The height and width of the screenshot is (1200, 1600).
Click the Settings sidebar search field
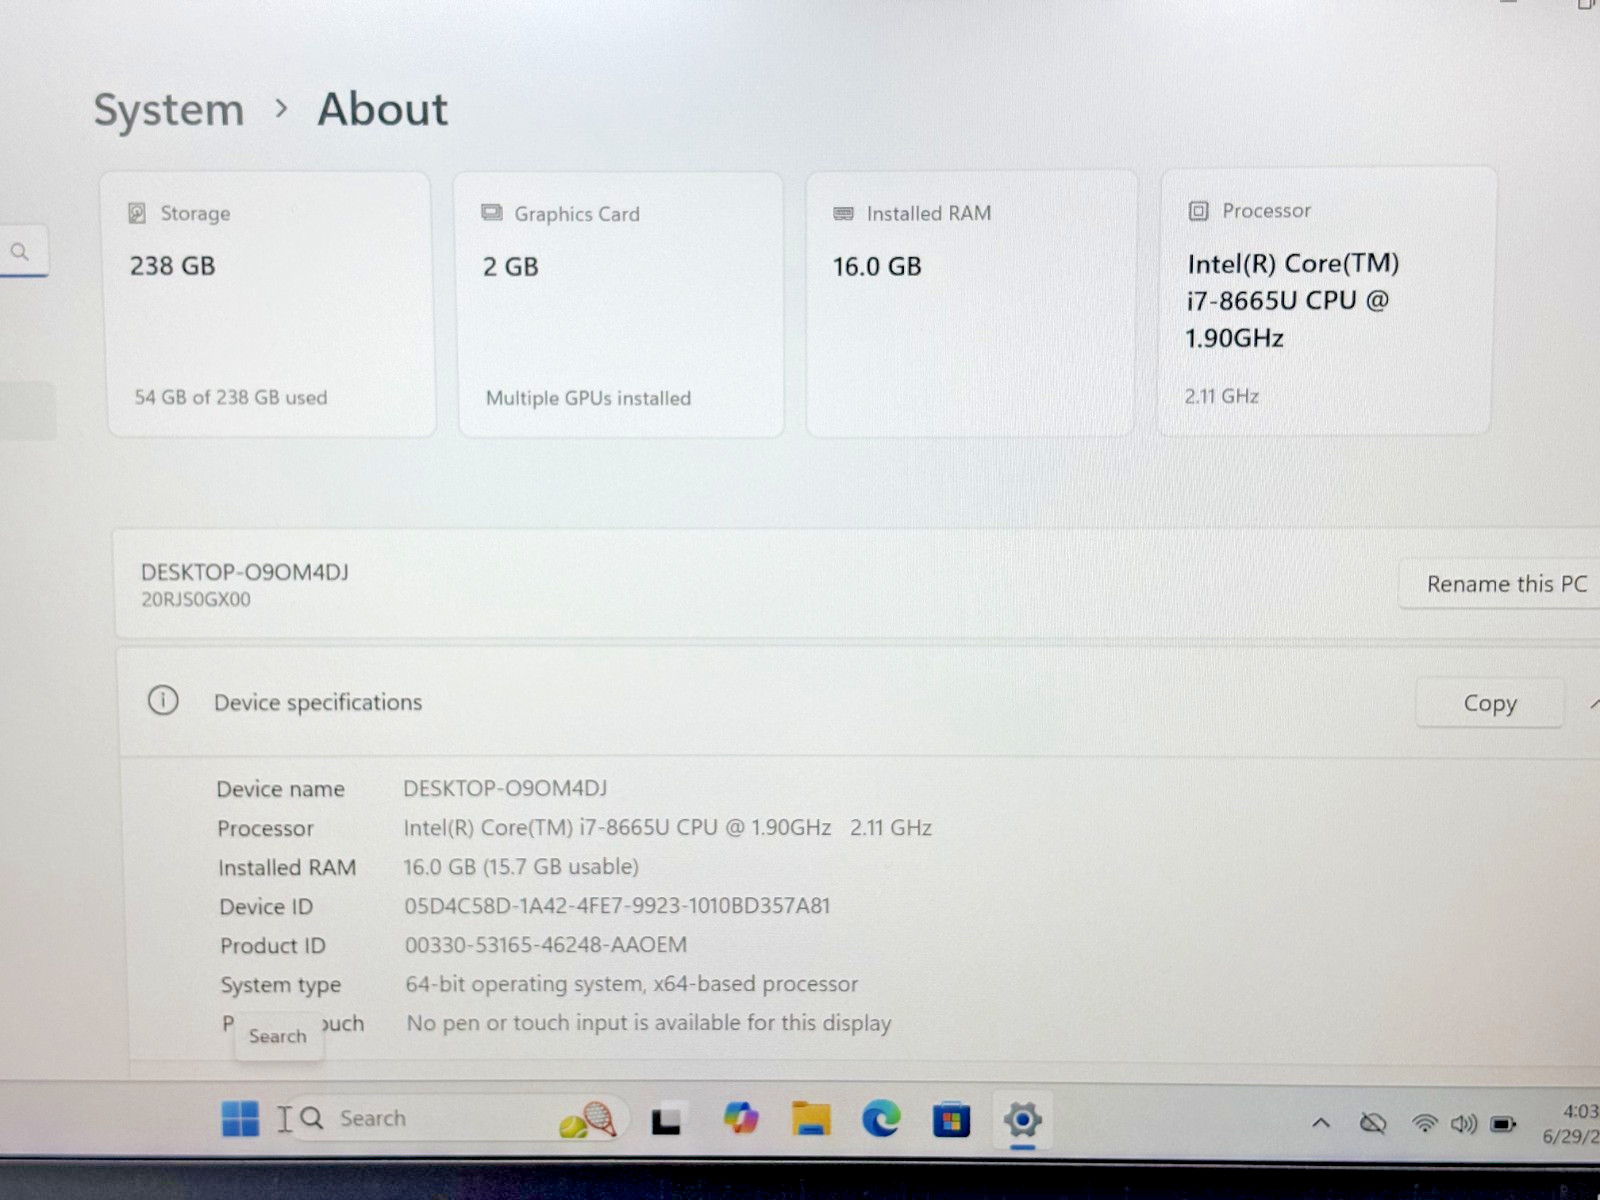[x=24, y=251]
